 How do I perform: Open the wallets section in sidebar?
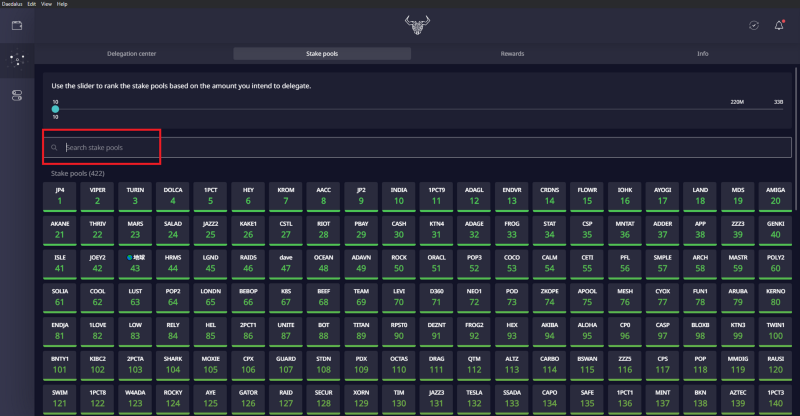[x=17, y=26]
